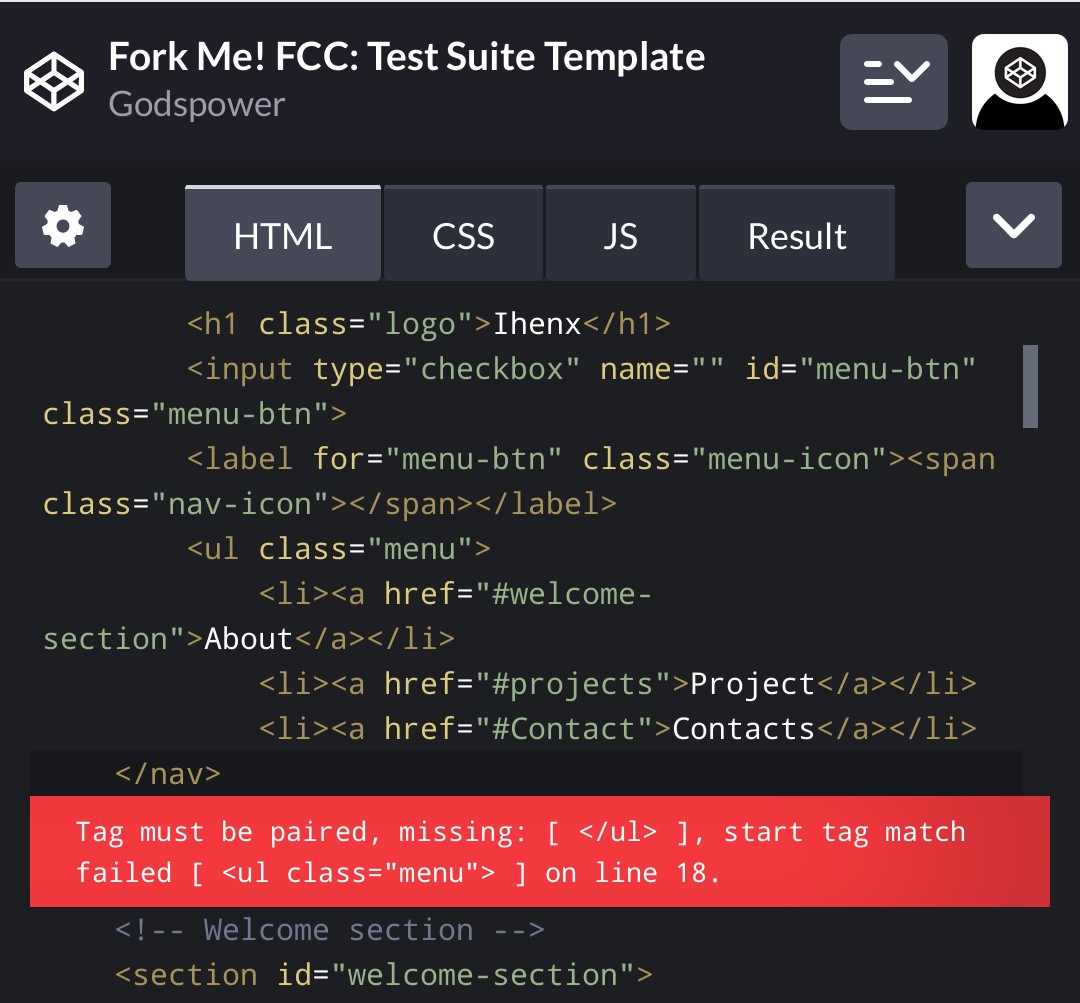
Task: Show the Result tab
Action: coord(796,236)
